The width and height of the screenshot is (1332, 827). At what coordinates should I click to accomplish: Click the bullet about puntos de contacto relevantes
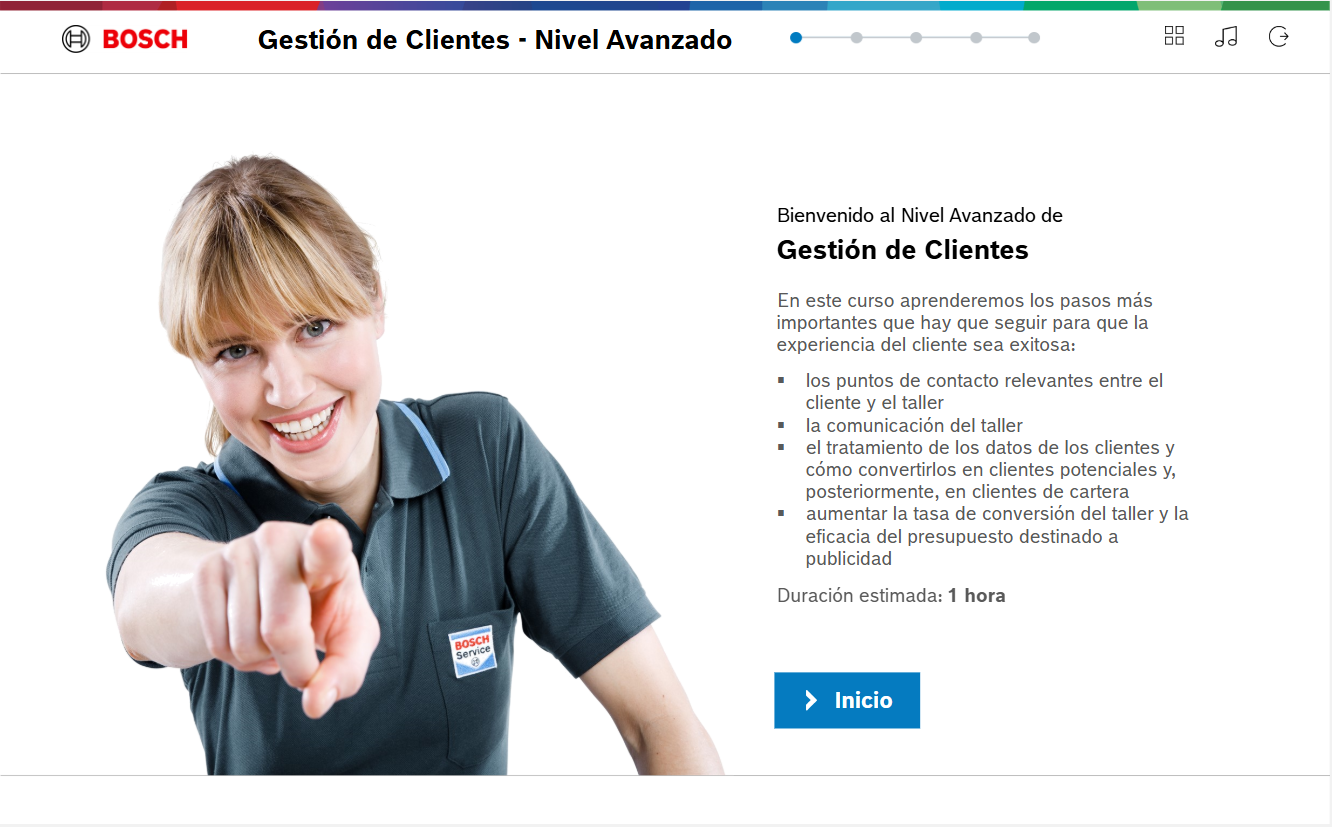(x=984, y=392)
